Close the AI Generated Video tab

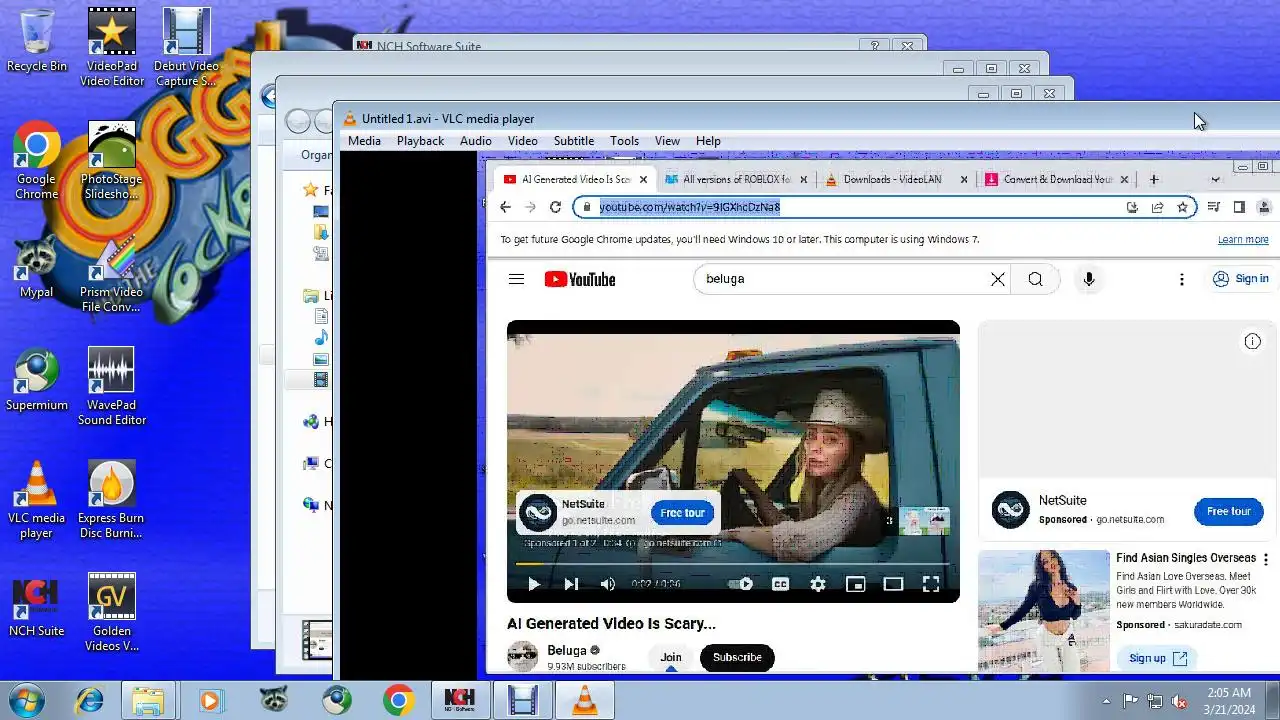point(643,179)
